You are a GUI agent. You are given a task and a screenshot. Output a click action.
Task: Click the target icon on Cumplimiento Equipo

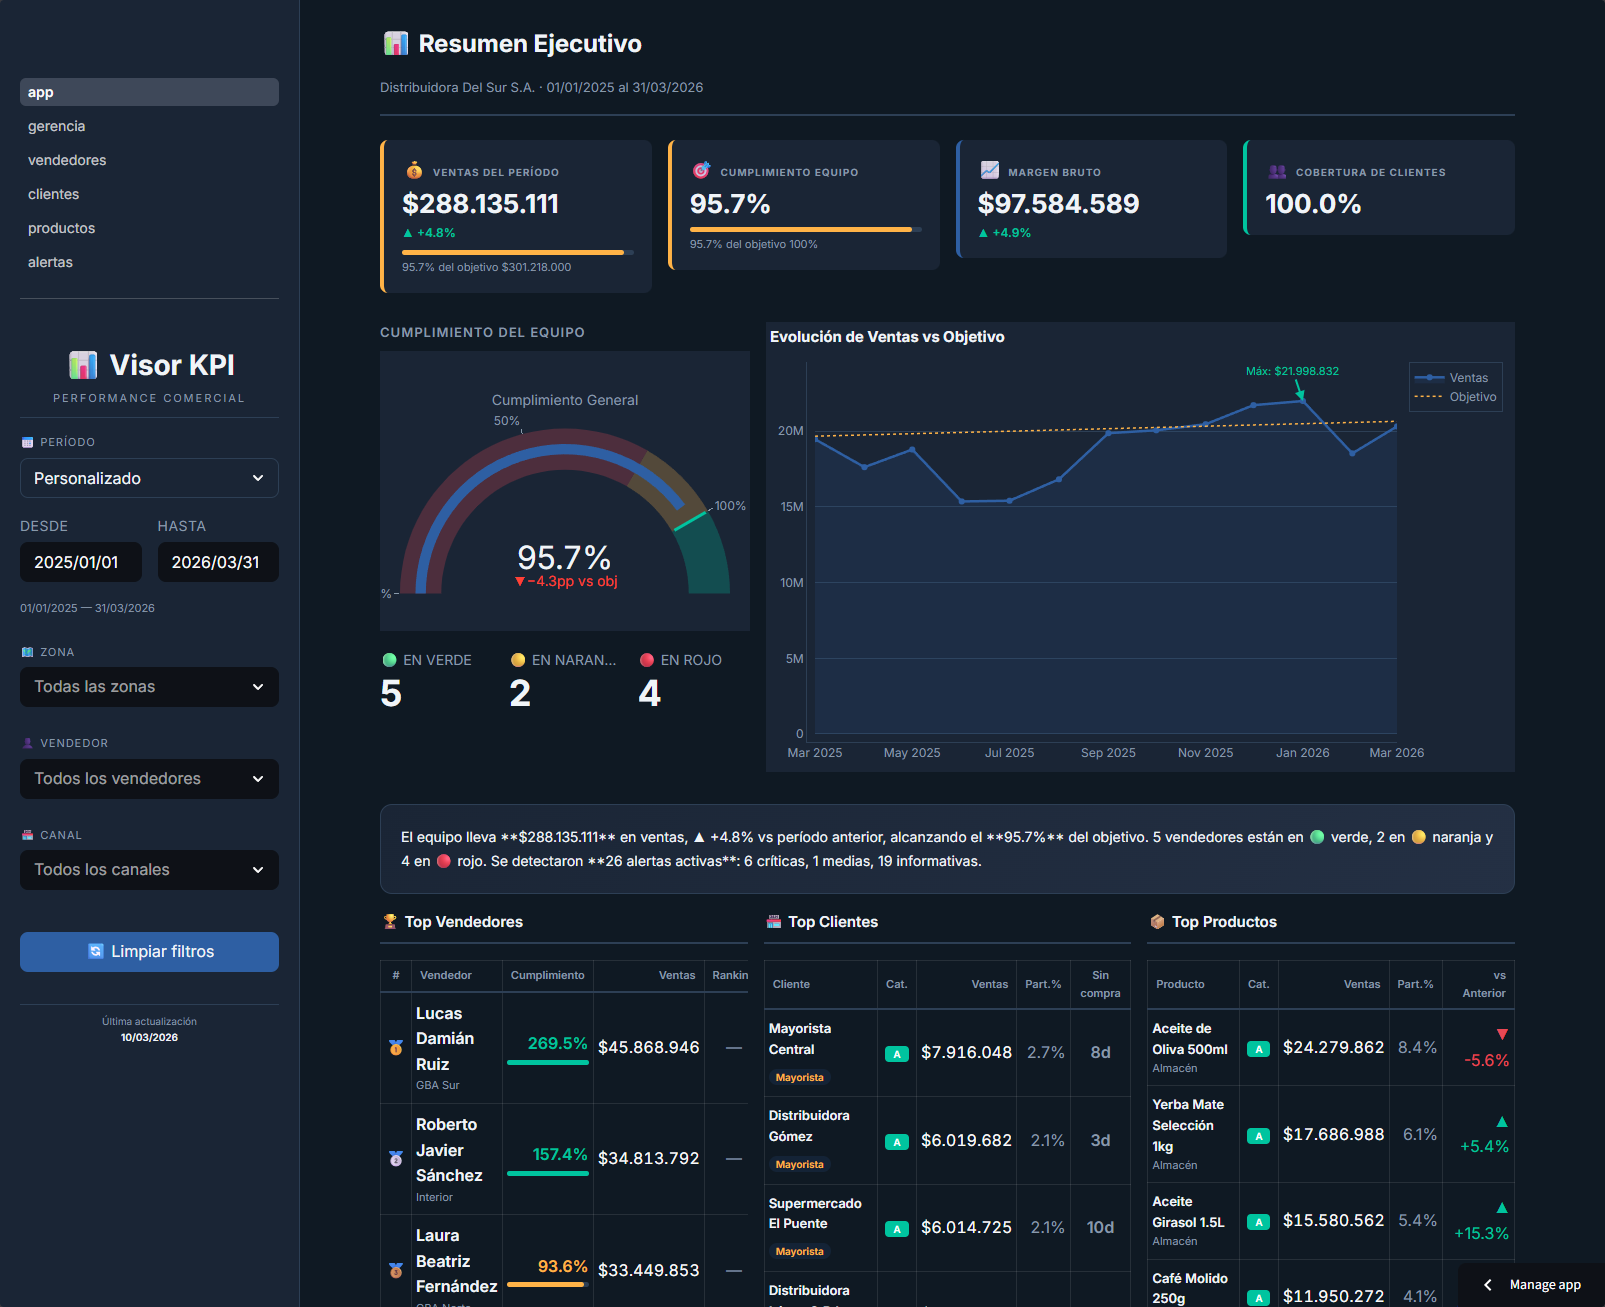[702, 171]
